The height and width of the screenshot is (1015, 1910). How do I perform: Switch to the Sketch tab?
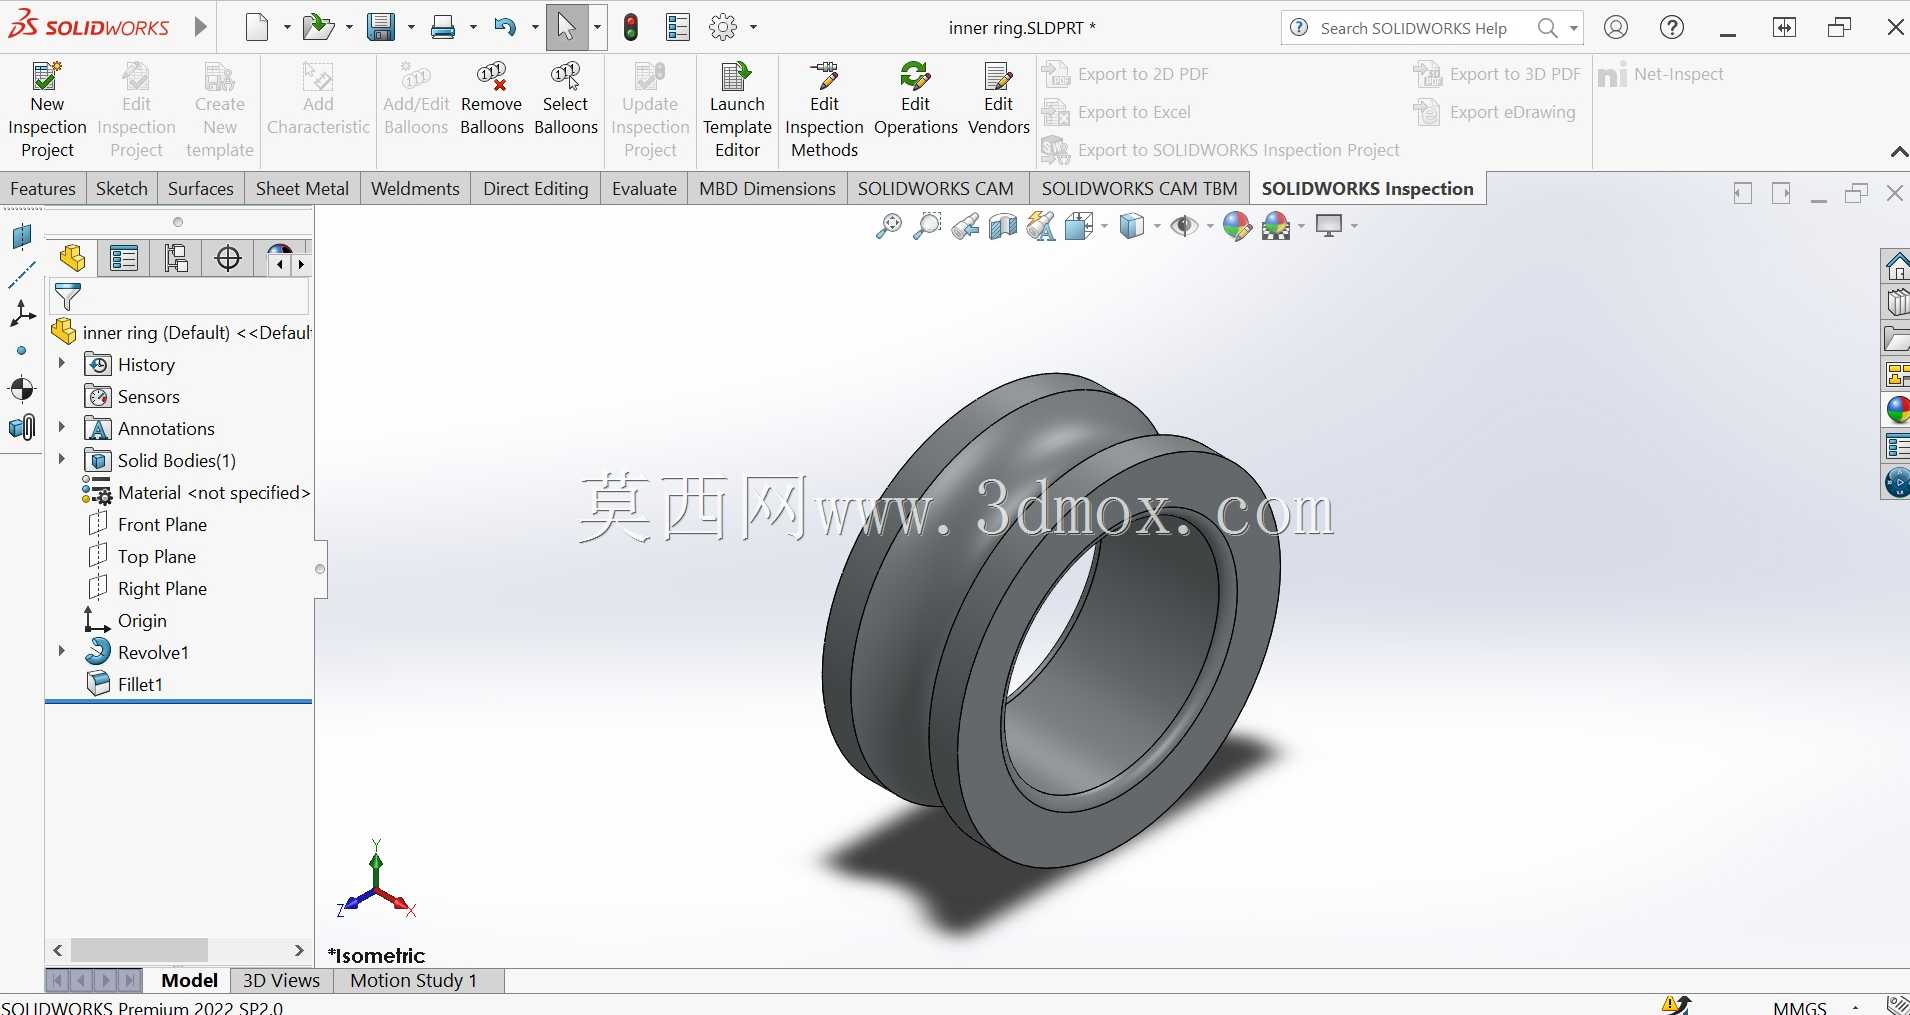tap(122, 189)
